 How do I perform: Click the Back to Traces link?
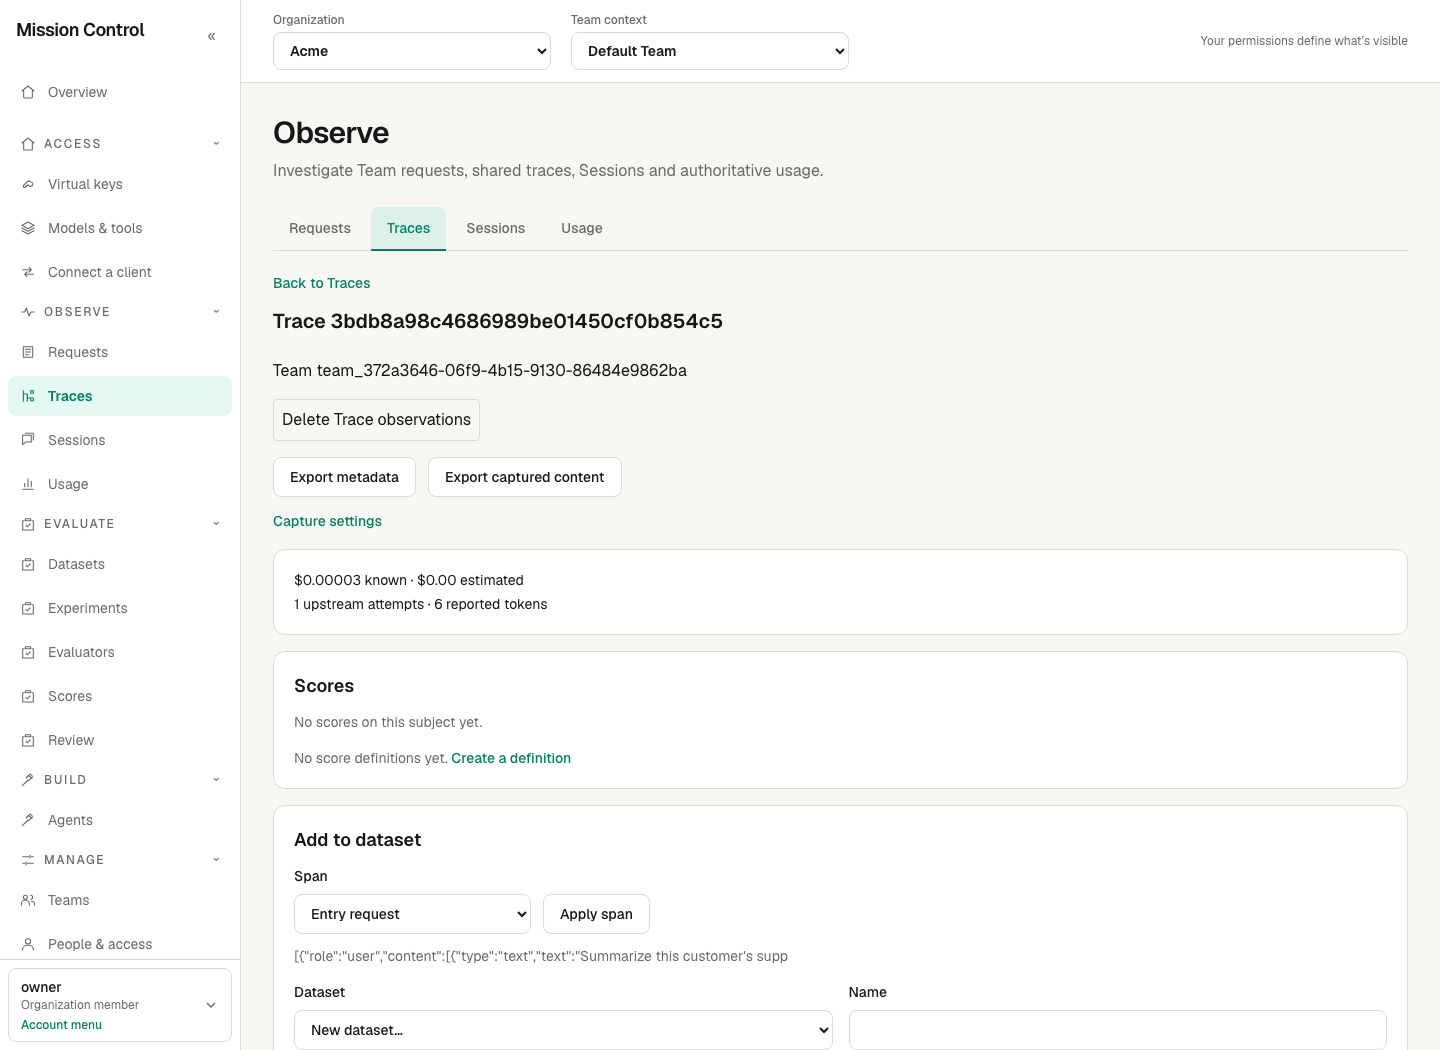coord(322,283)
